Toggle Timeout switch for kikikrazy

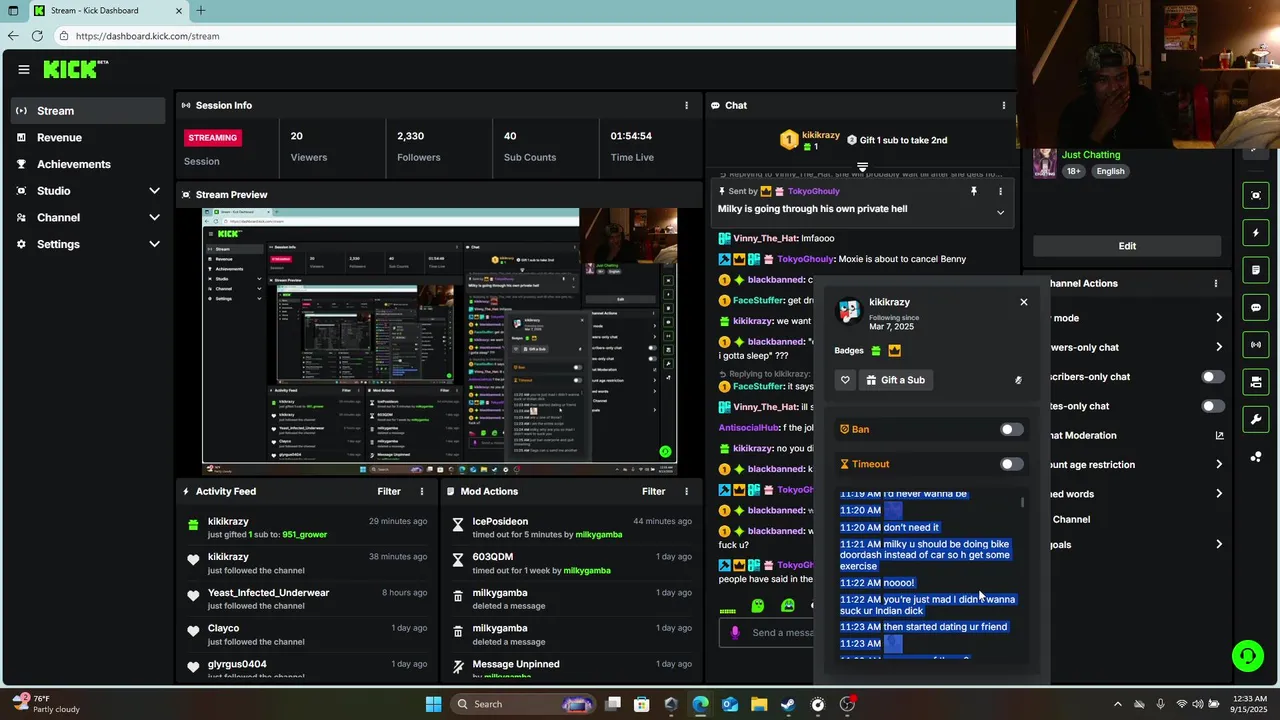tap(1012, 464)
